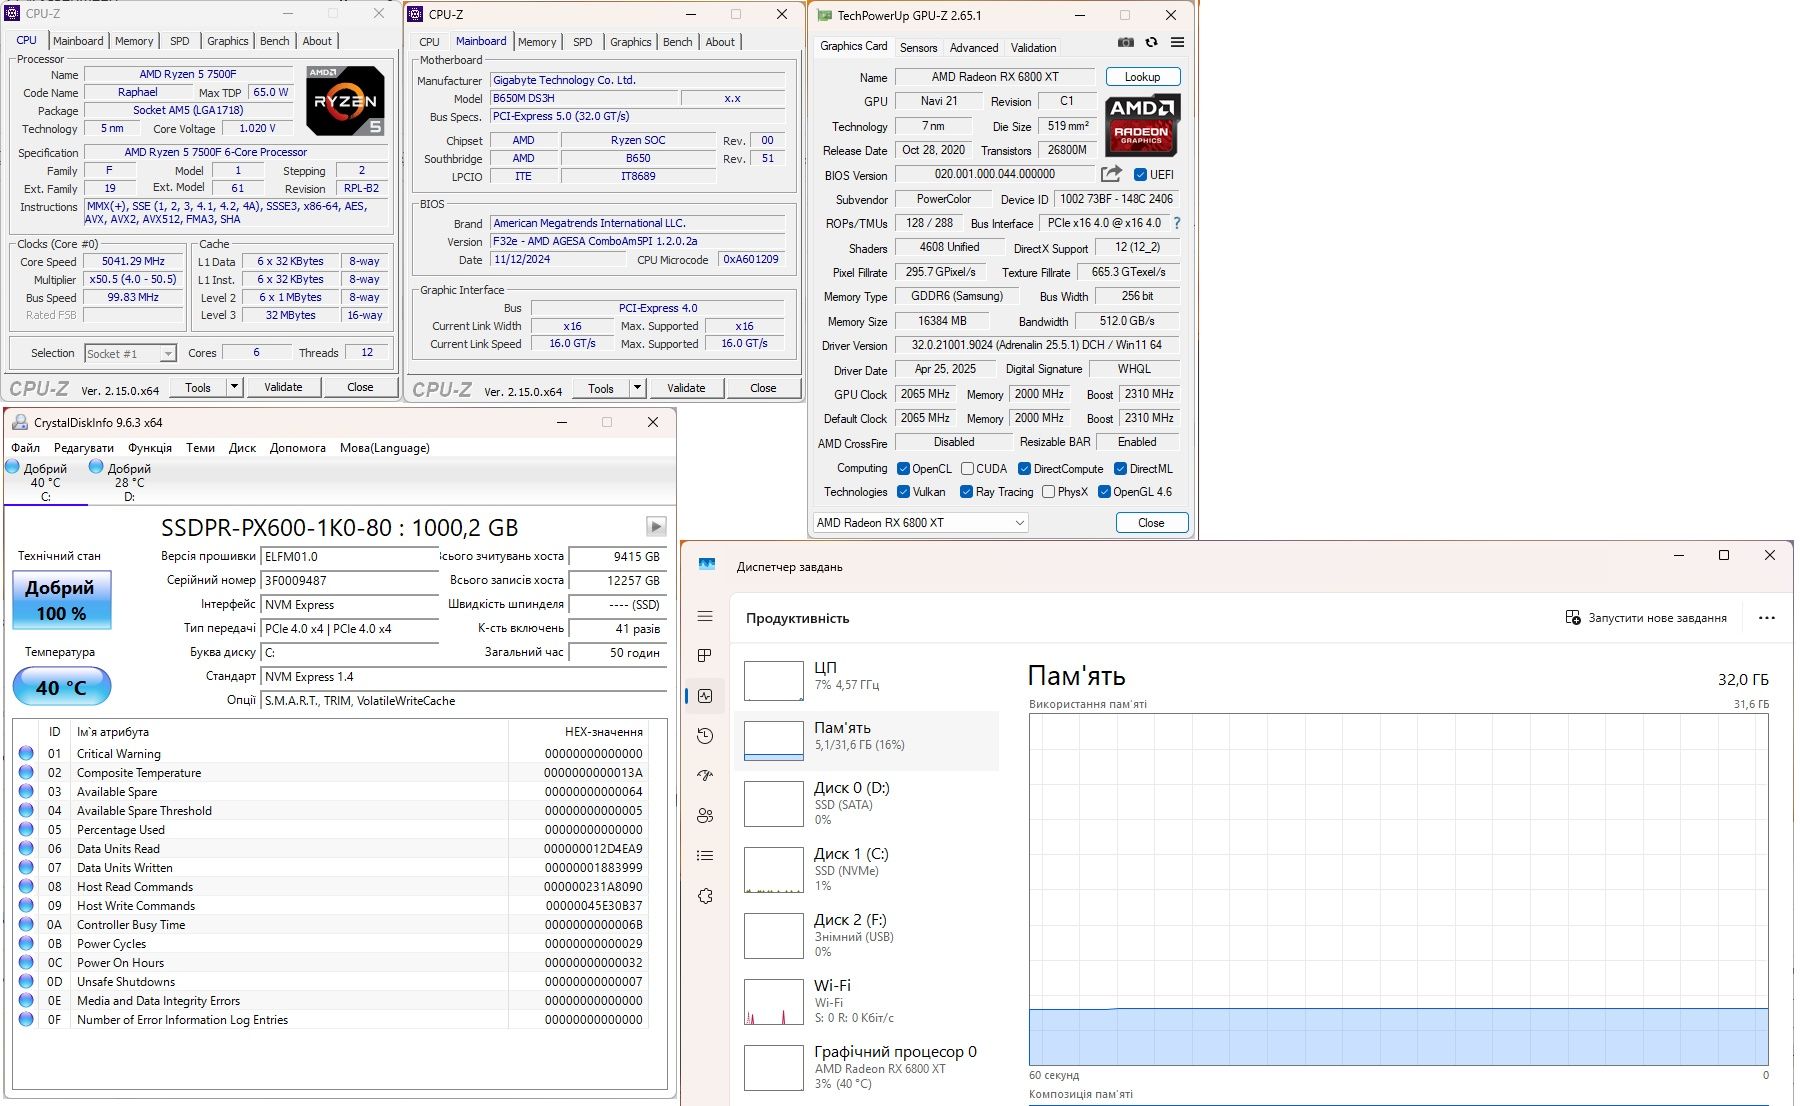Toggle the CUDA checkbox
Screen dimensions: 1800x1106
click(x=967, y=469)
